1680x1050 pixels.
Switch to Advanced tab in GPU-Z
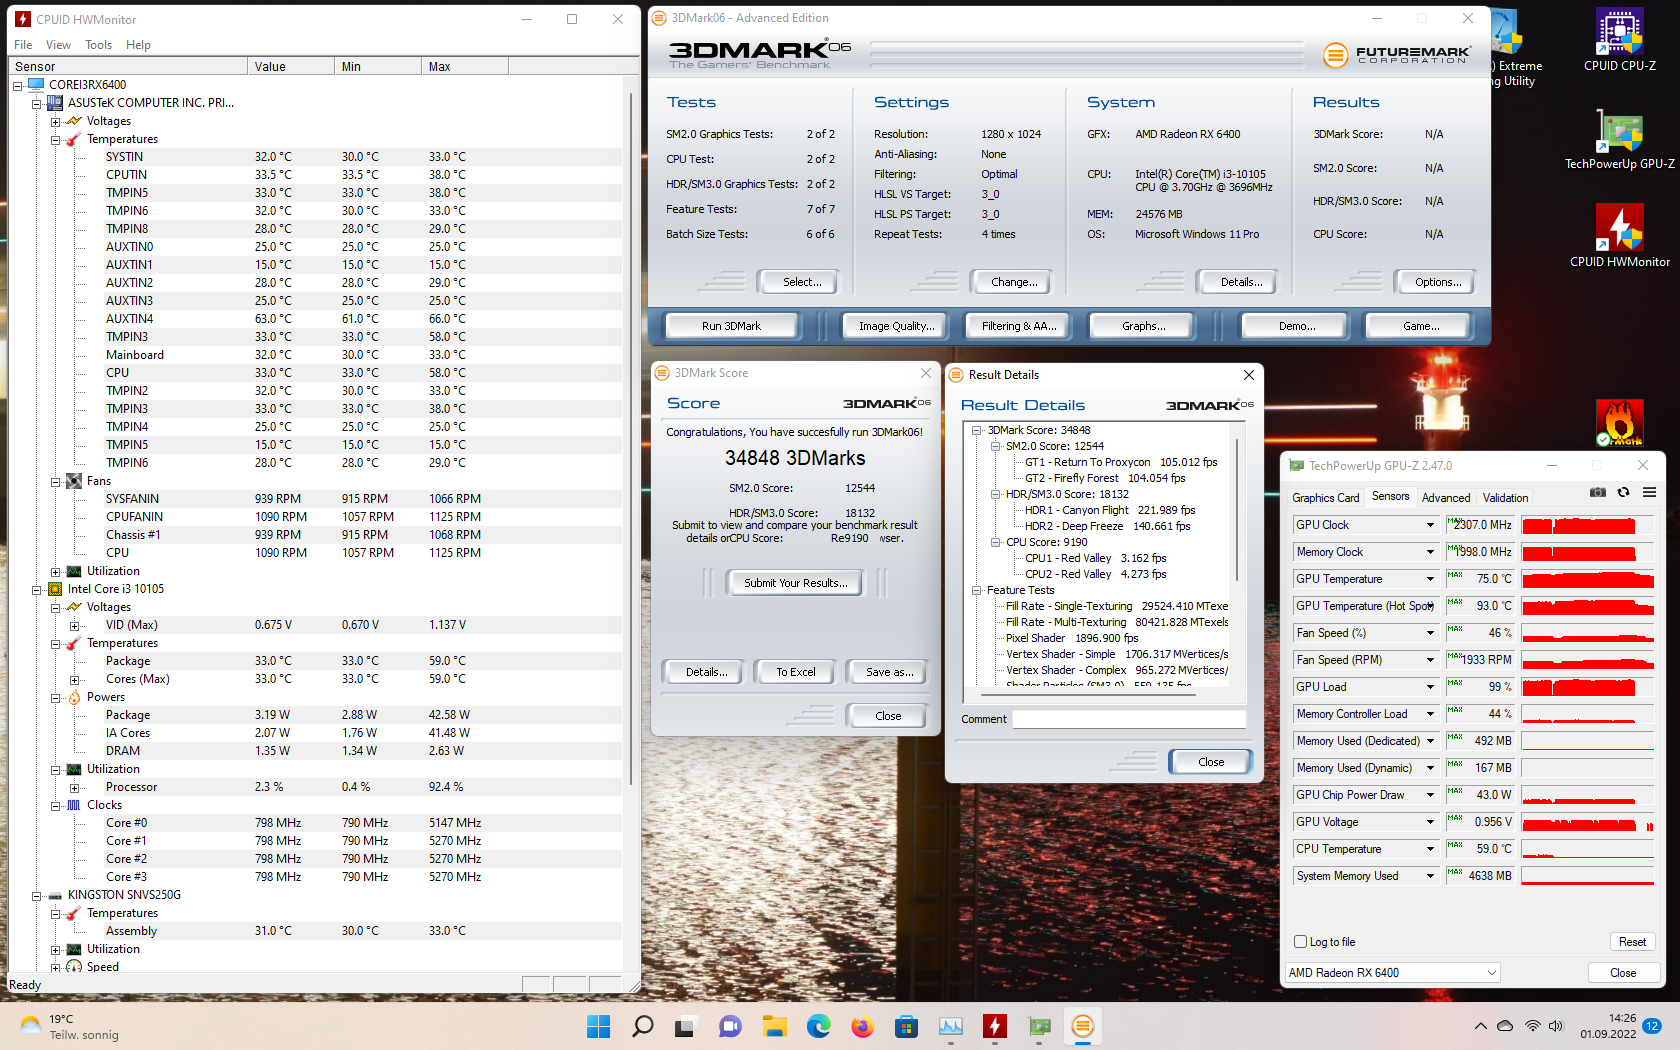coord(1446,498)
